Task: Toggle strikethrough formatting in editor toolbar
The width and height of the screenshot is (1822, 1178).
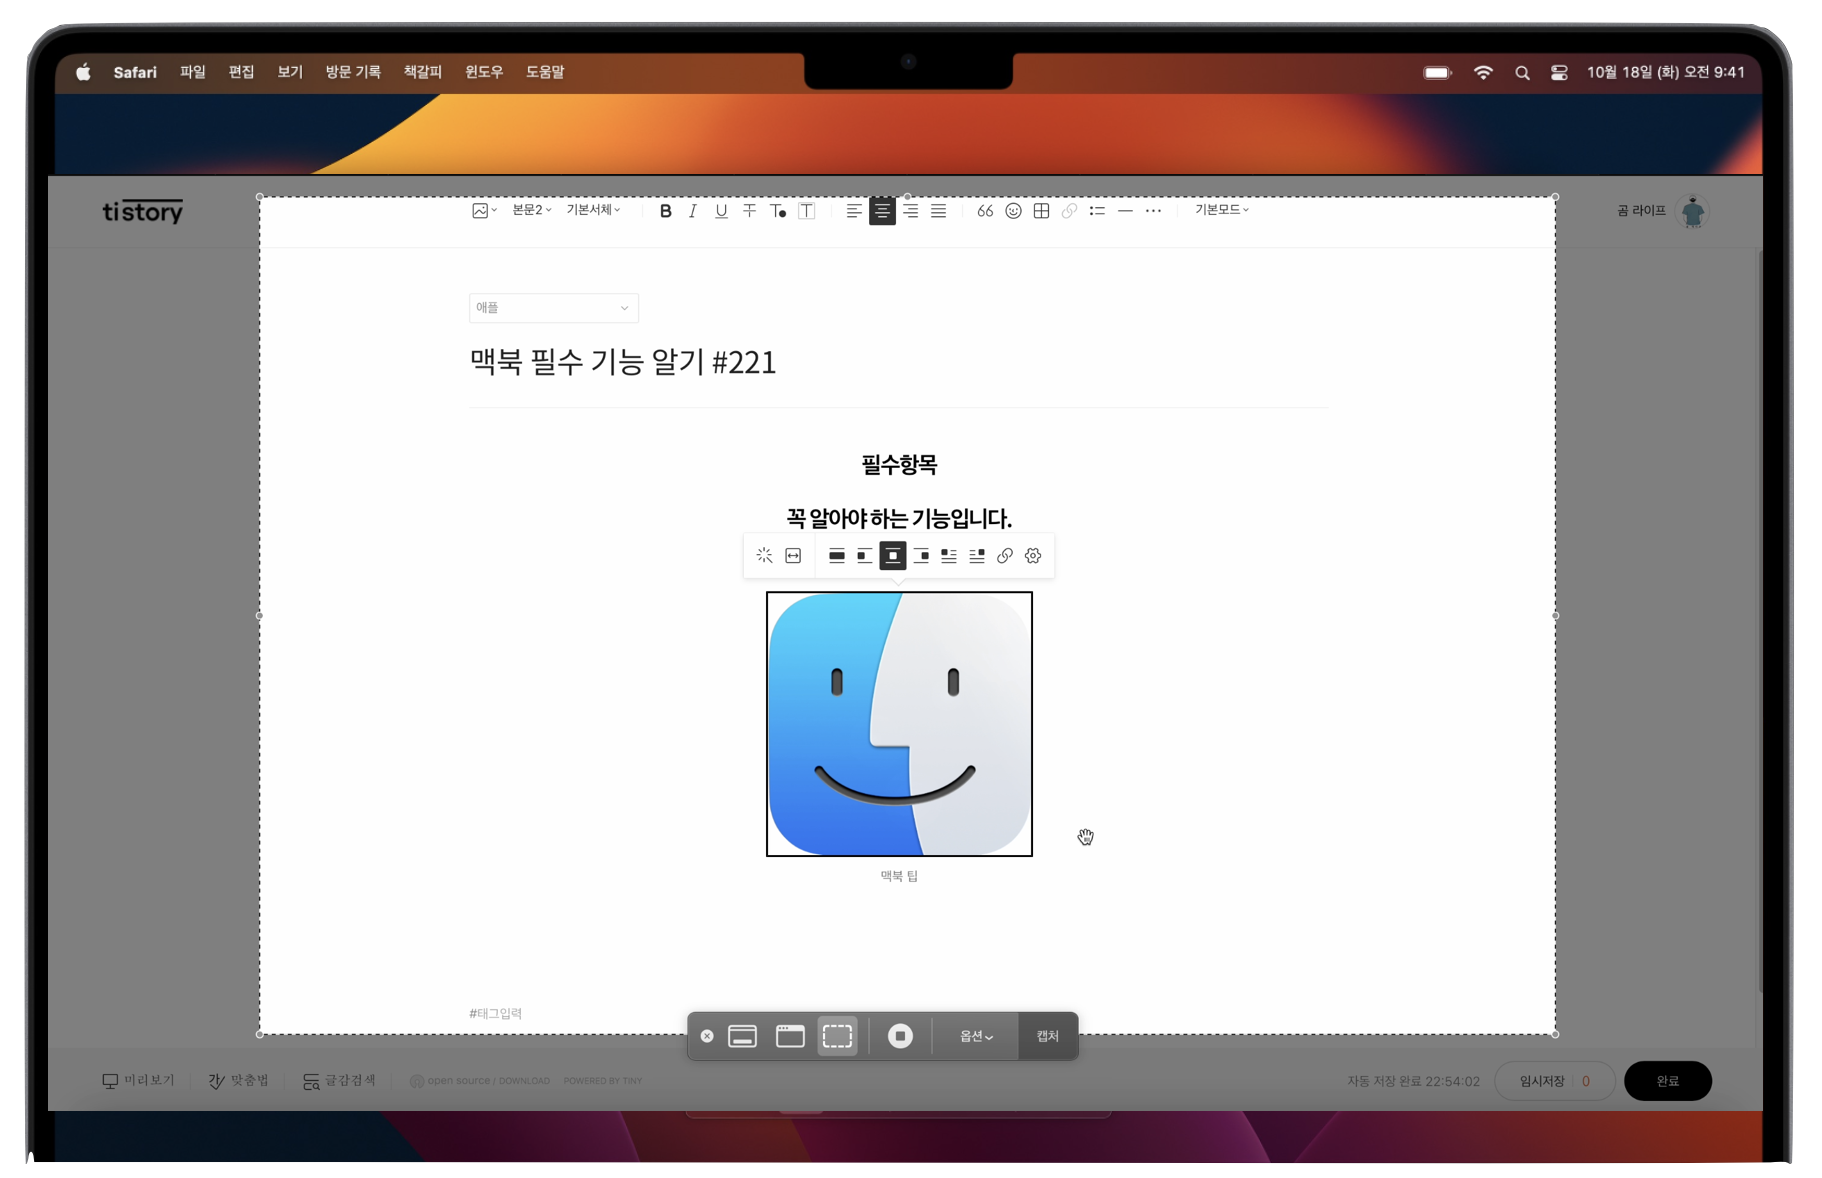Action: click(749, 211)
